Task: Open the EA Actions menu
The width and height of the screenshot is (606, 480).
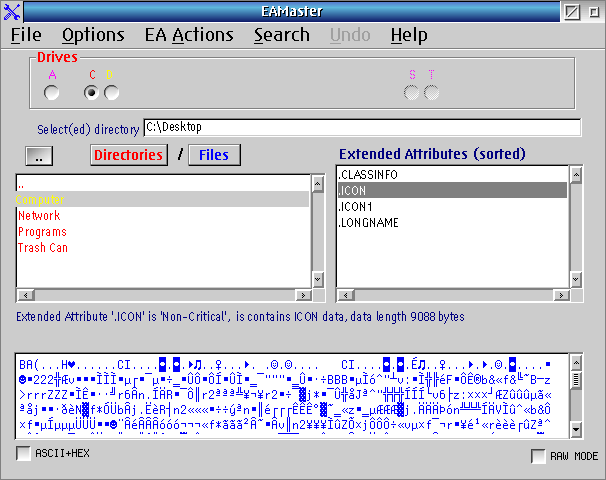Action: coord(189,35)
